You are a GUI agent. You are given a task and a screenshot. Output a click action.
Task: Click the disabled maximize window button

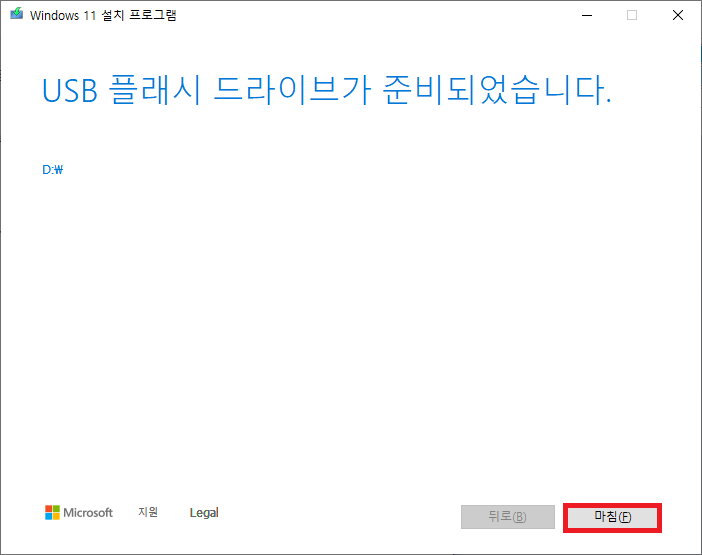pyautogui.click(x=632, y=15)
